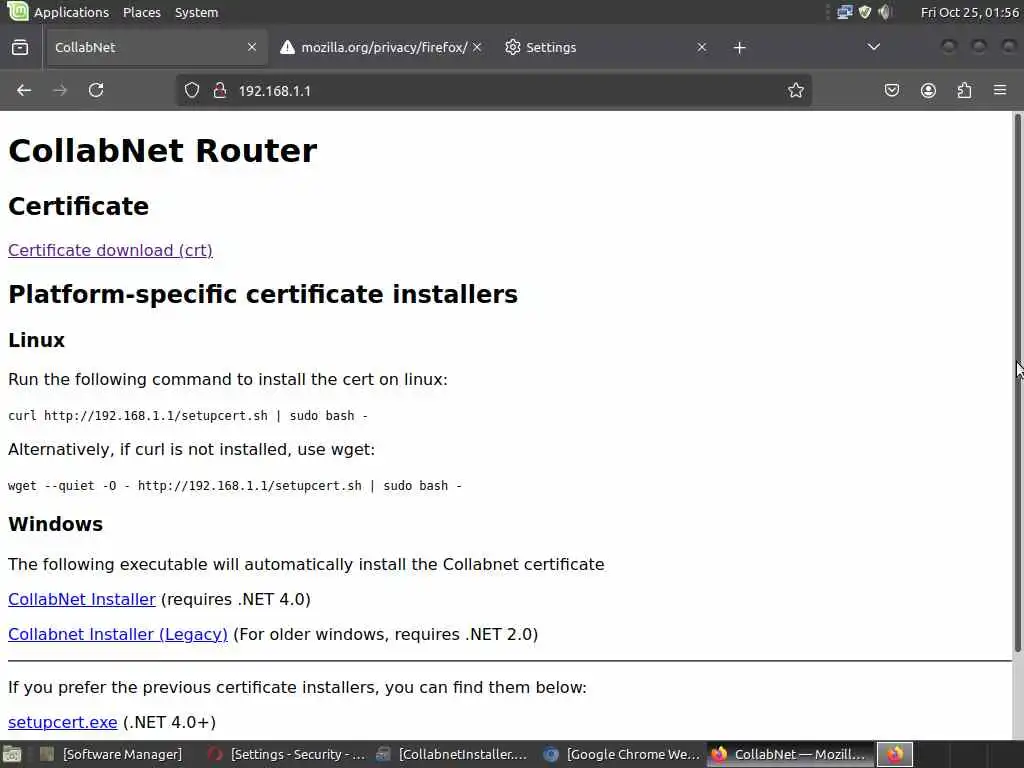Close the mozilla.org privacy tab

pos(477,47)
